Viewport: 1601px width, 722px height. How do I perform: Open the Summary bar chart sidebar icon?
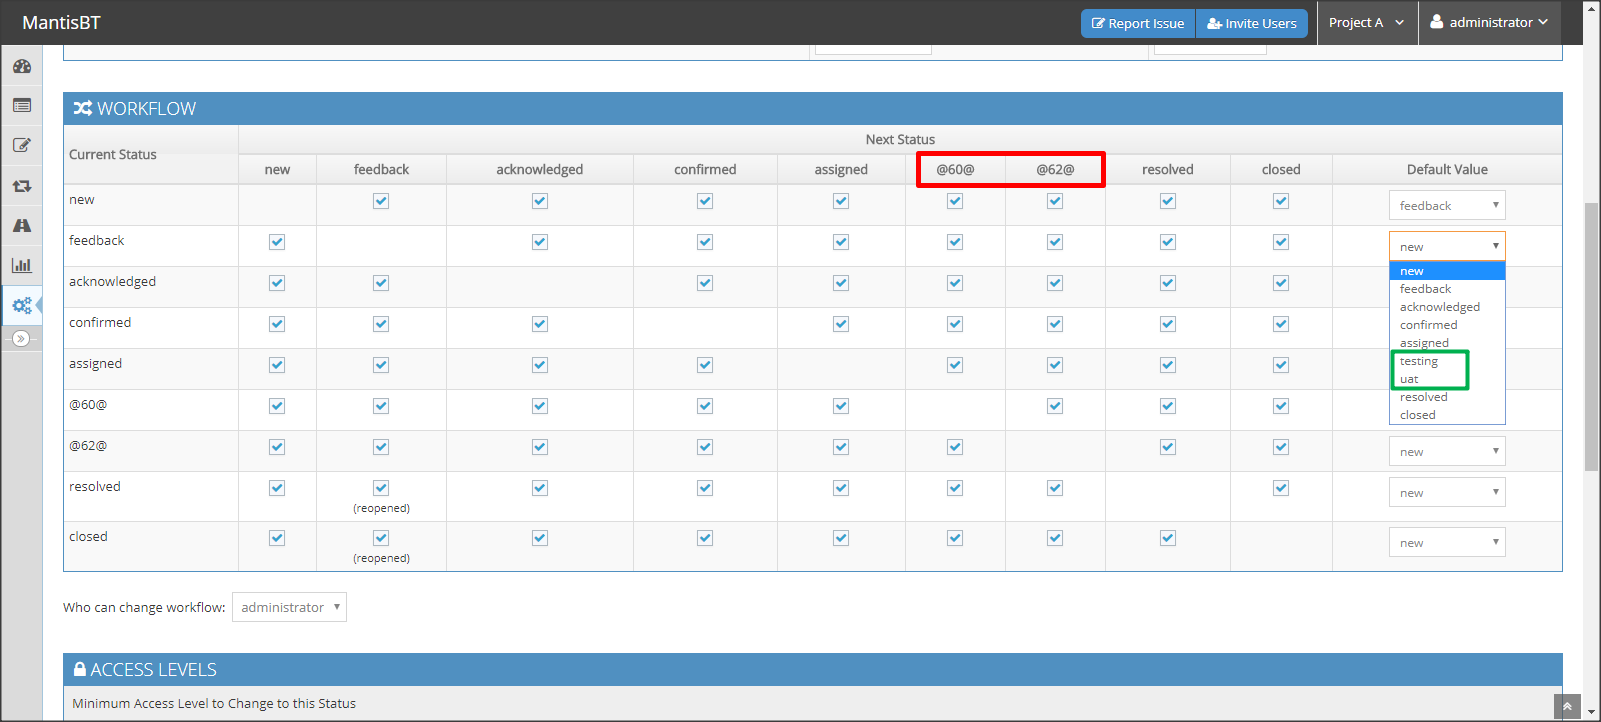pos(22,265)
